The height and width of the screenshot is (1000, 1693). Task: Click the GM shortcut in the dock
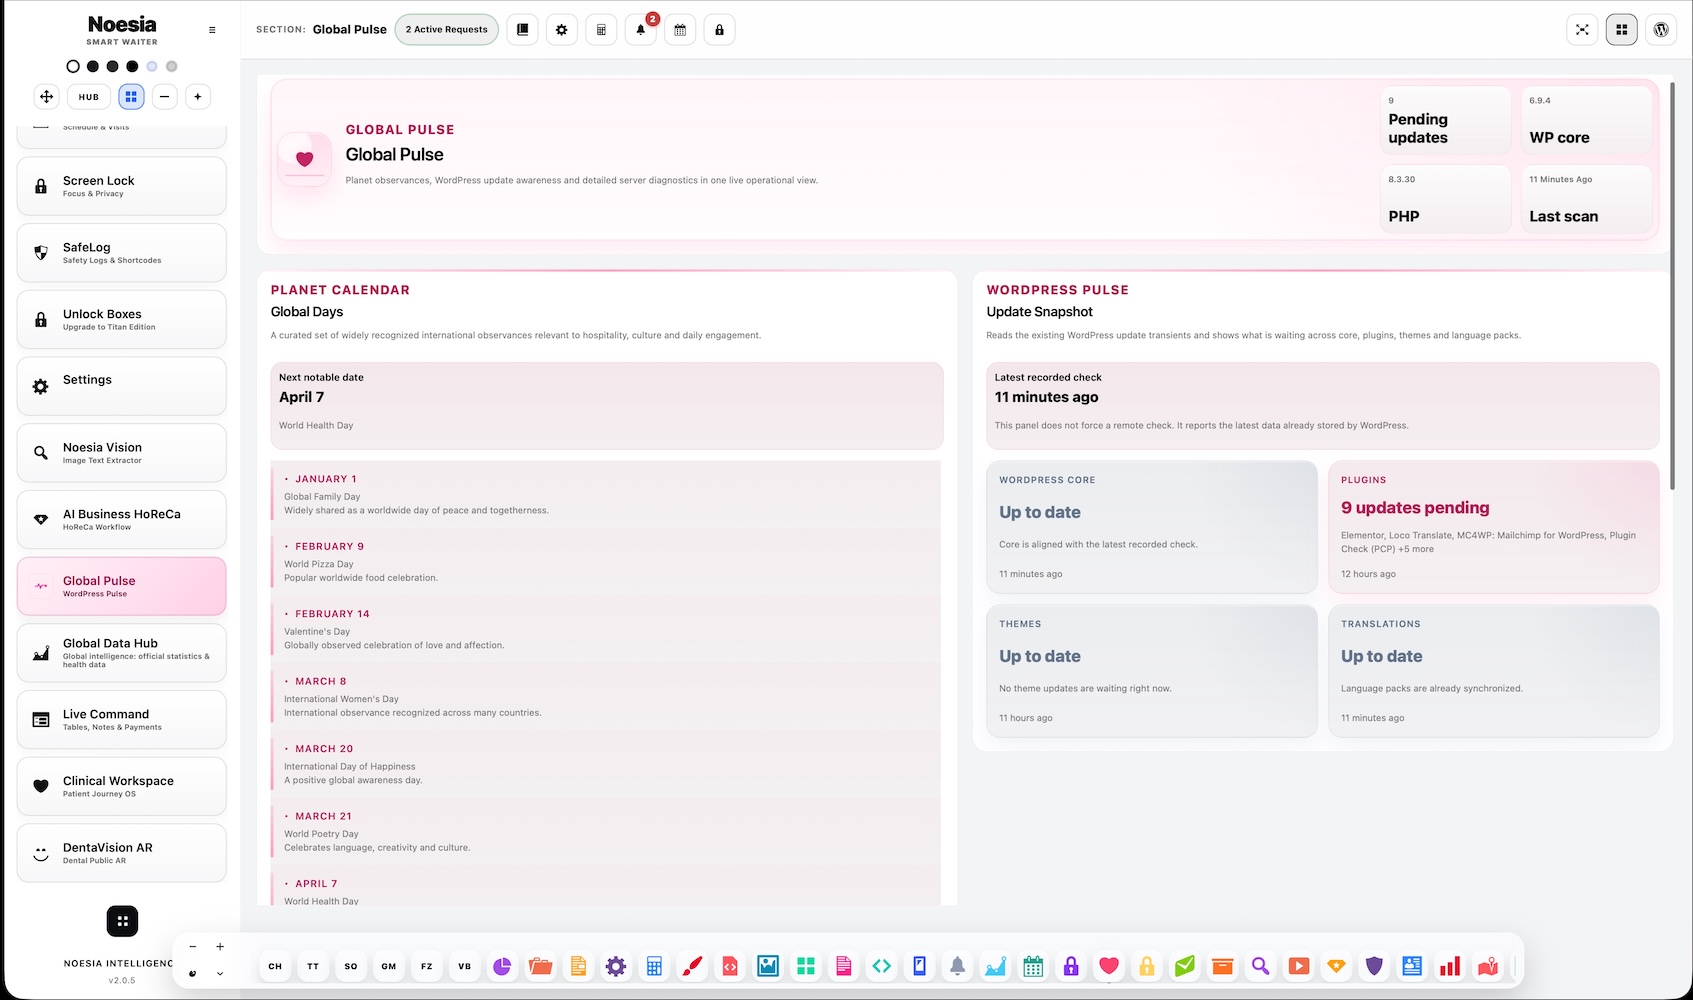tap(389, 966)
